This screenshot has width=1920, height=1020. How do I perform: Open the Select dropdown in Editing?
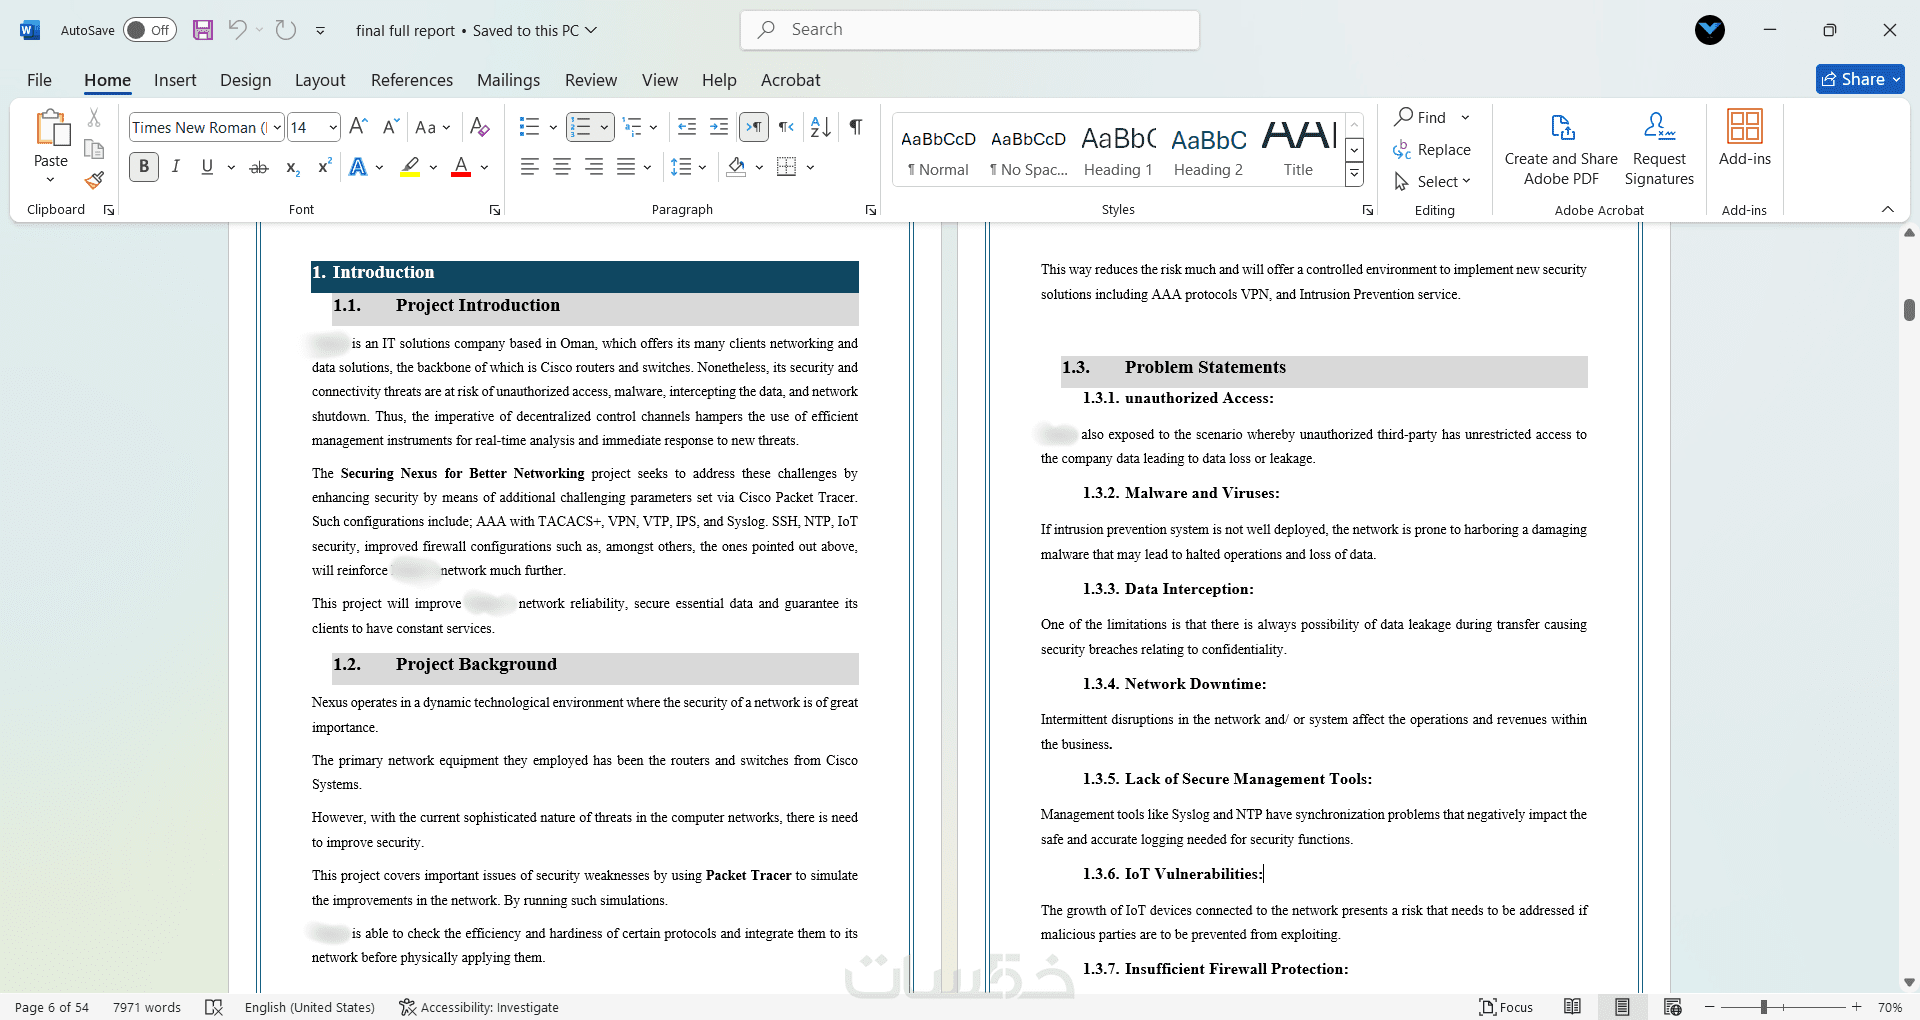coord(1433,181)
